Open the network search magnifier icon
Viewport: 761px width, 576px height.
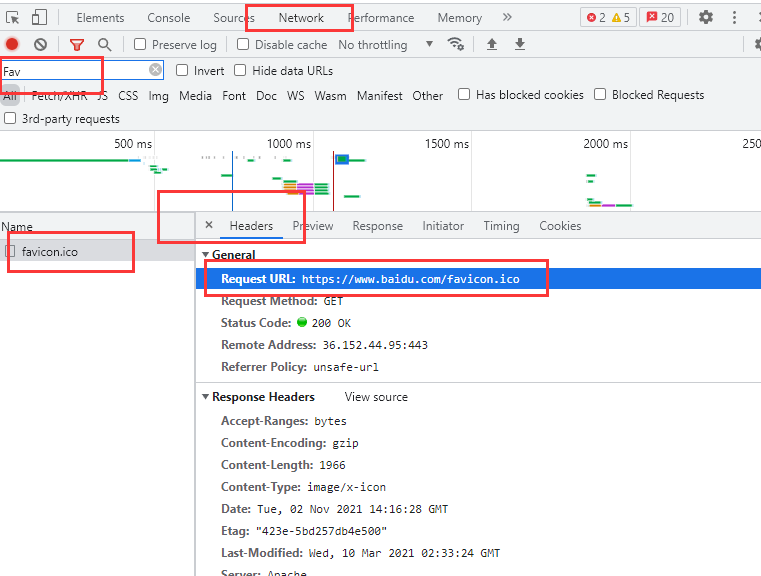point(104,45)
